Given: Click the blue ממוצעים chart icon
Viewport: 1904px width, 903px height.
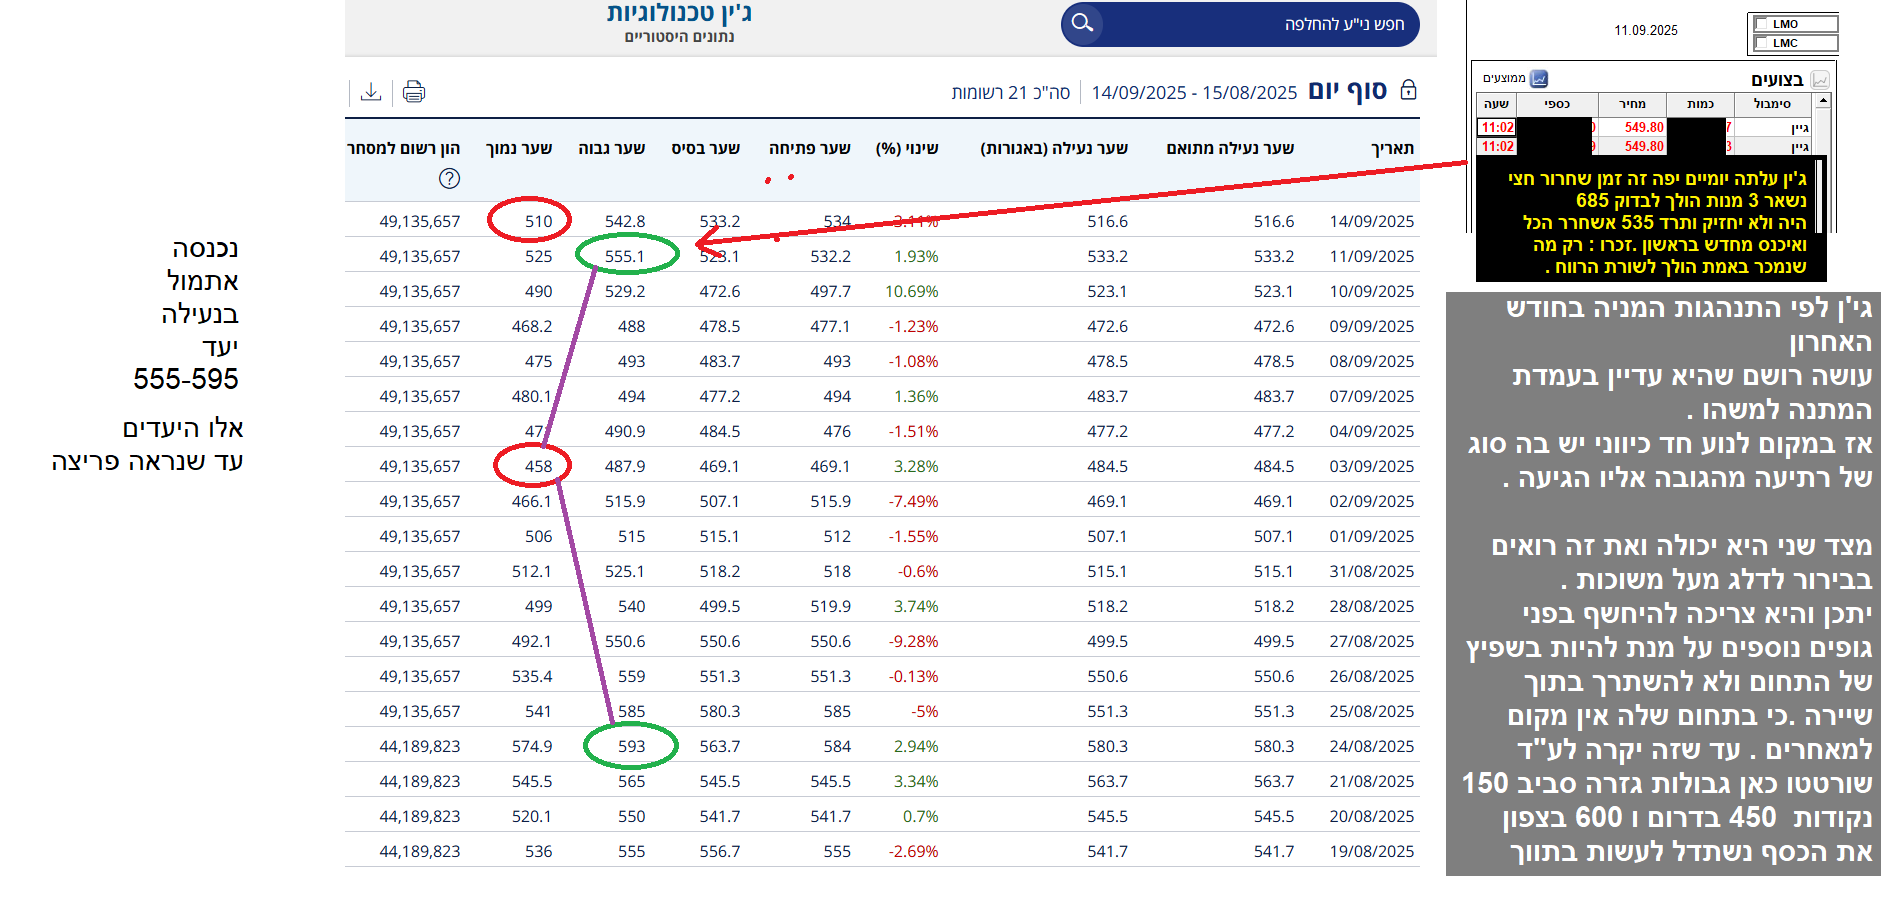Looking at the screenshot, I should (1540, 78).
